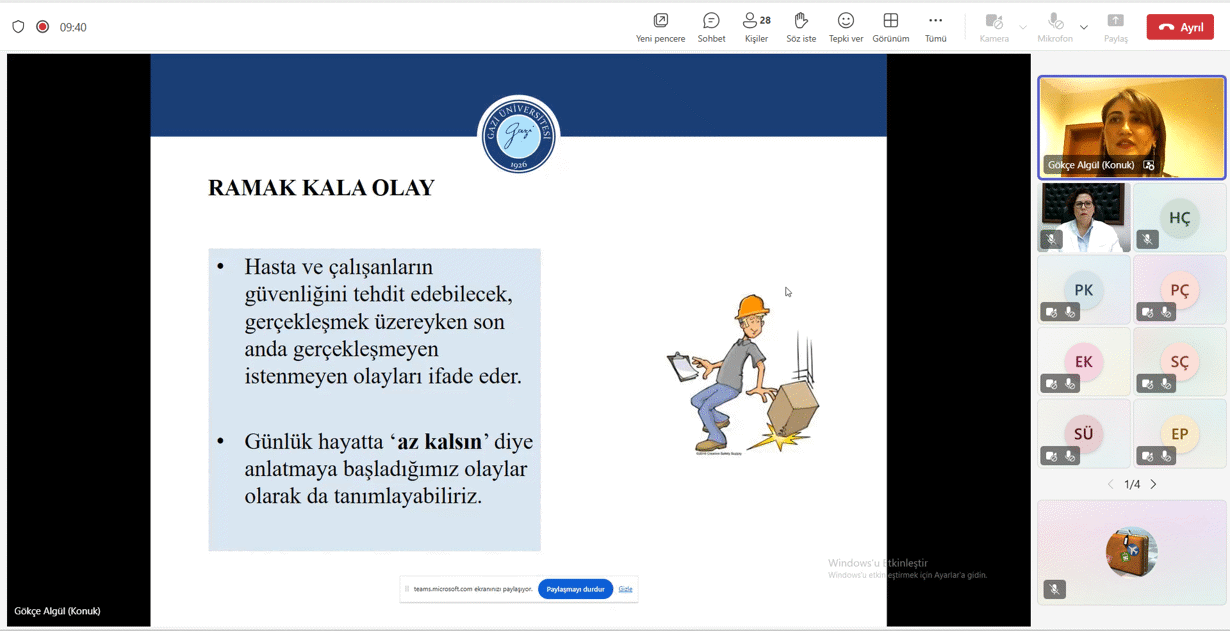This screenshot has width=1230, height=631.
Task: Select the SÜ participant tile
Action: [x=1084, y=433]
